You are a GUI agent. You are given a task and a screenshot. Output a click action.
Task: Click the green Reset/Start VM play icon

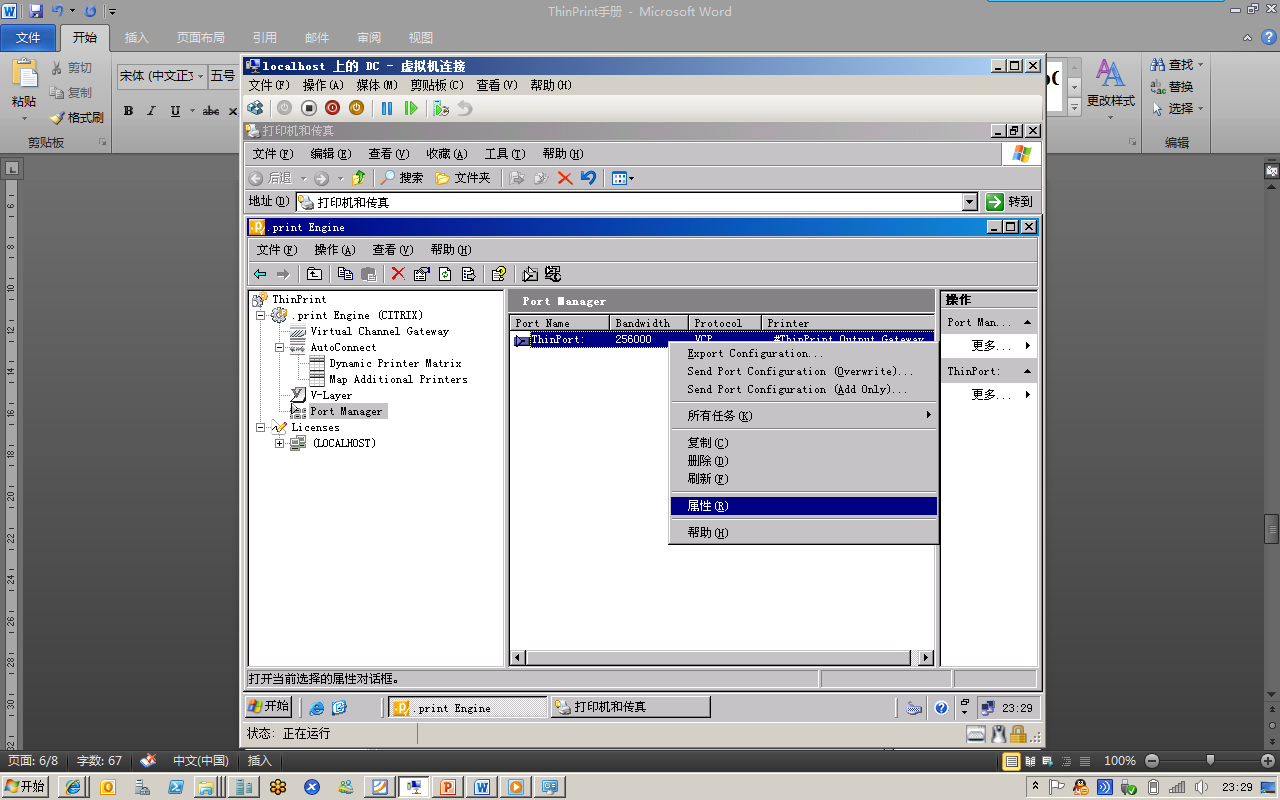click(411, 108)
